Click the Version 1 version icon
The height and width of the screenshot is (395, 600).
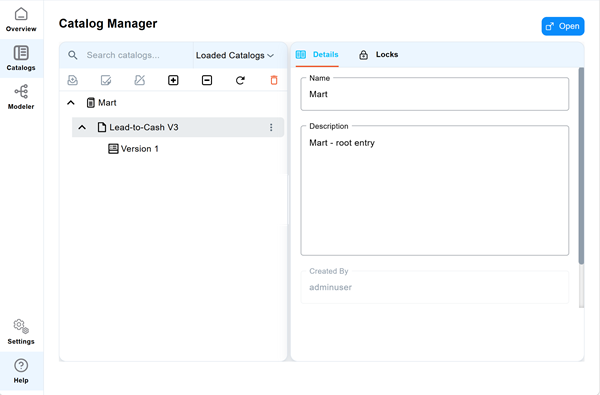113,149
